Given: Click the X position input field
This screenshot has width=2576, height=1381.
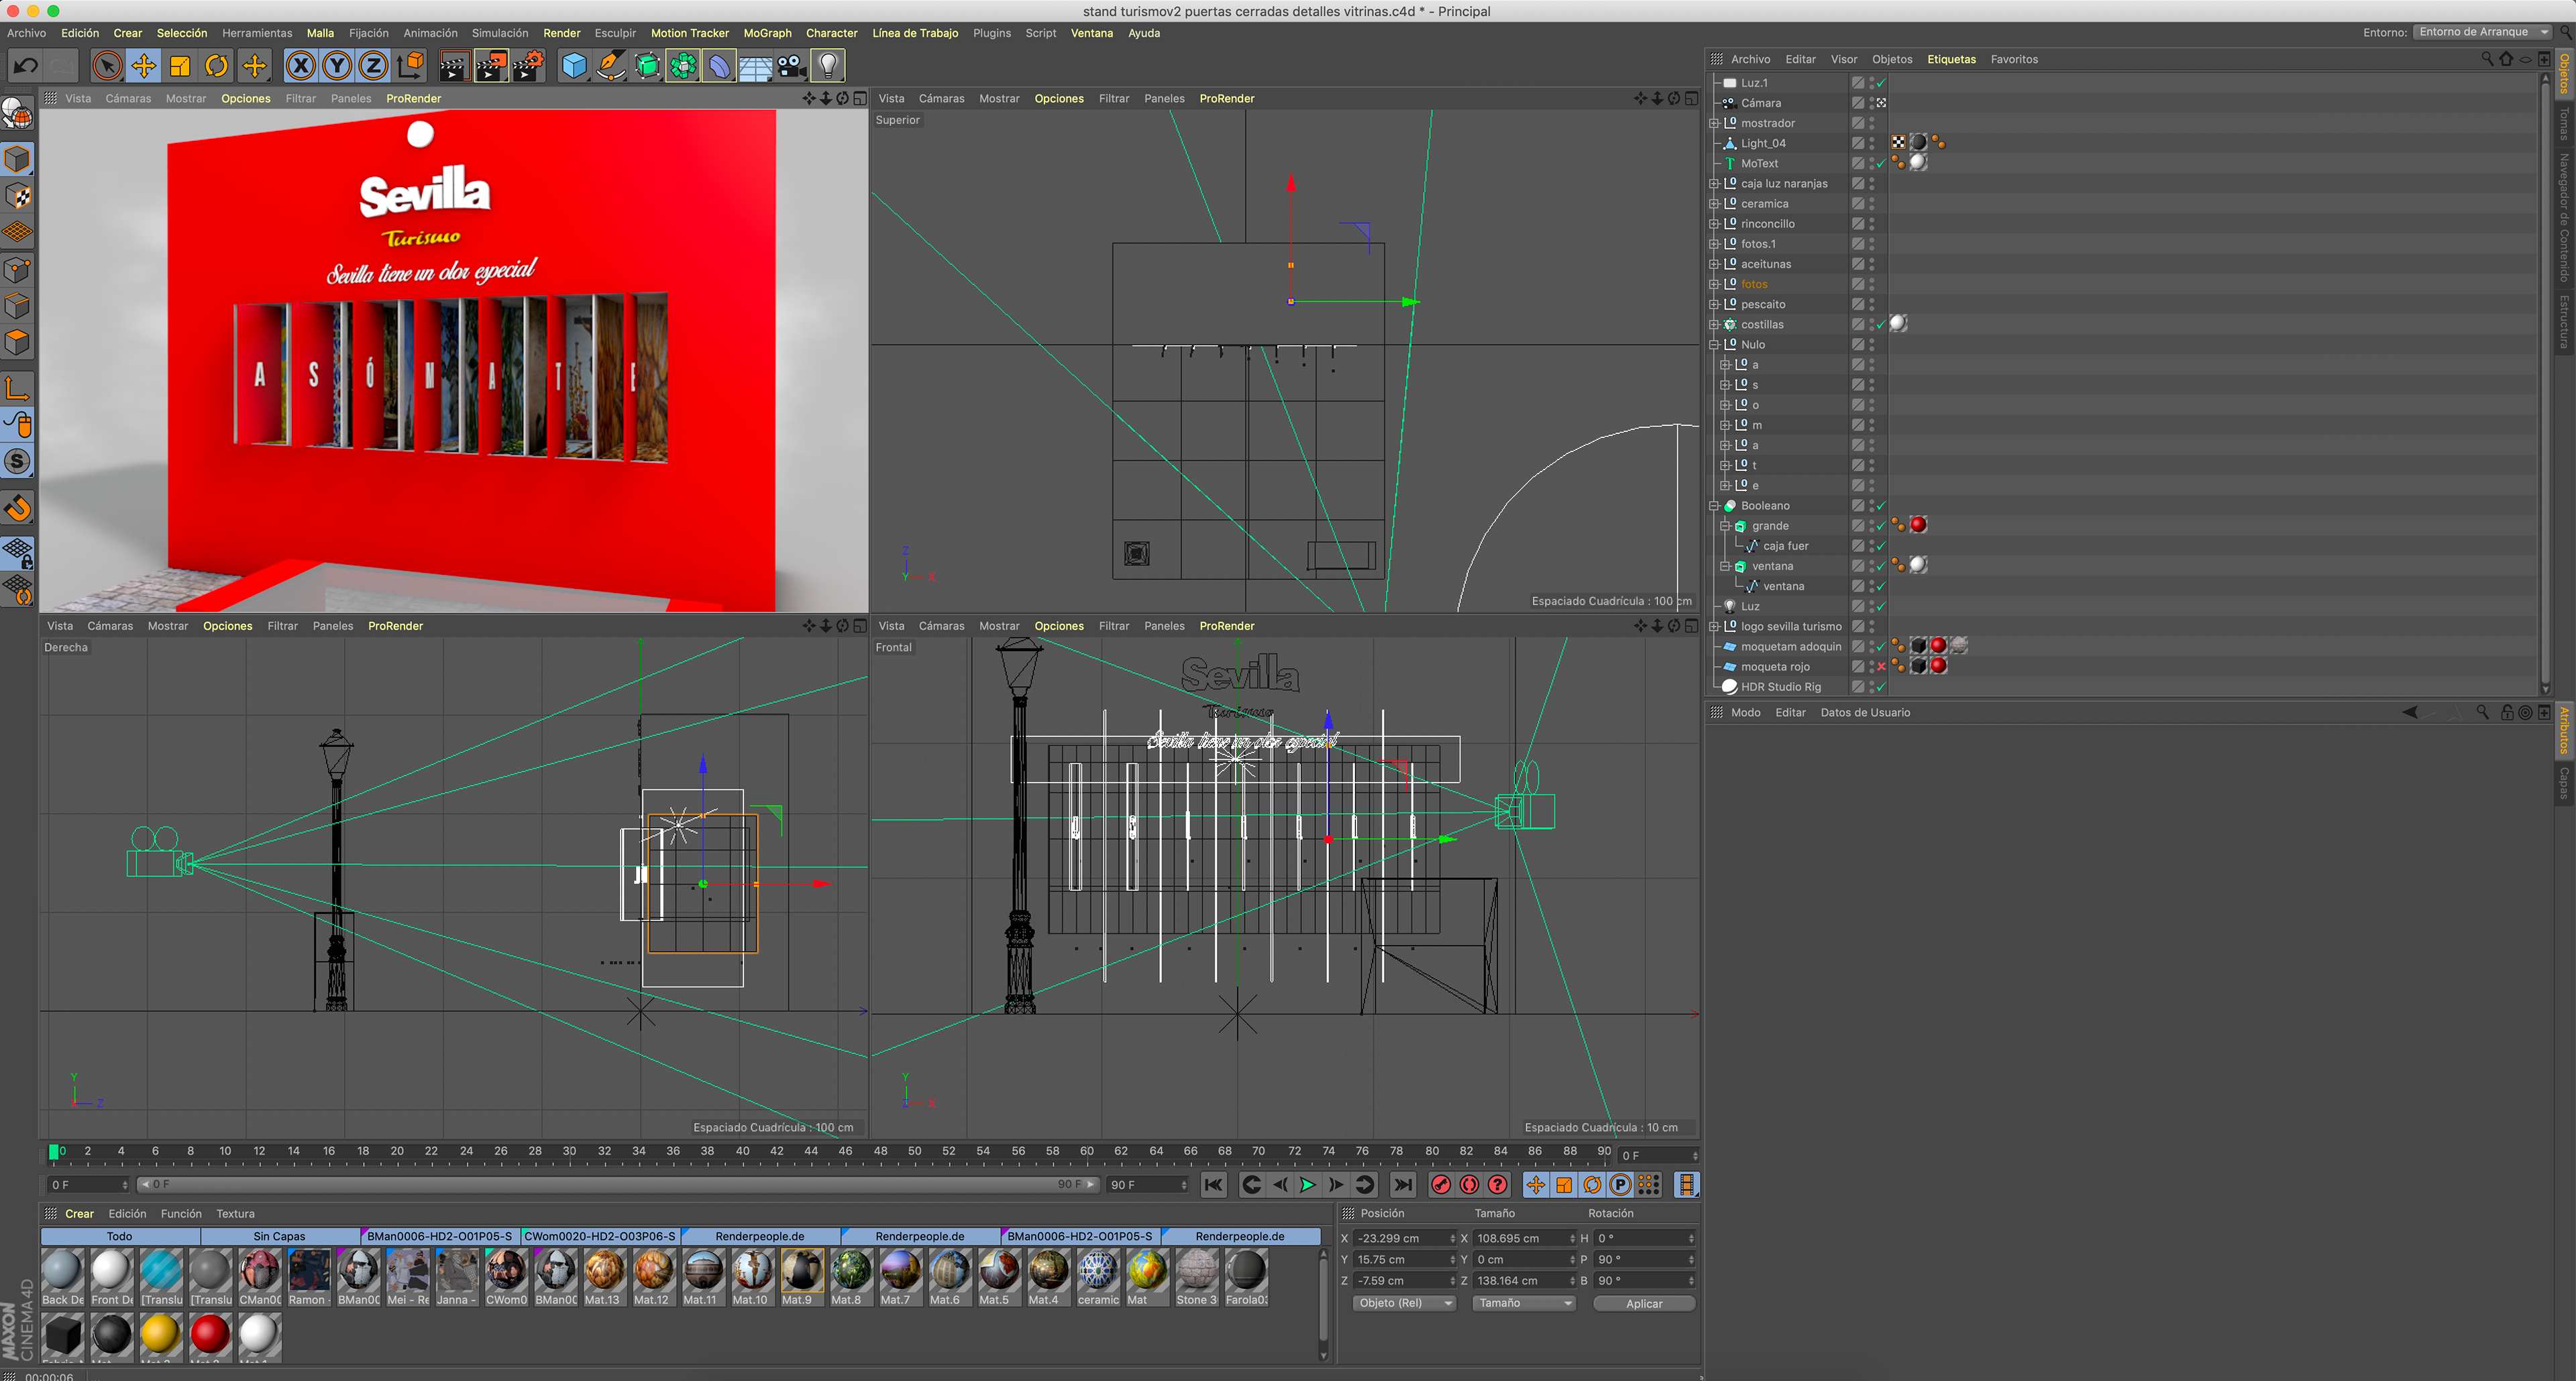Looking at the screenshot, I should pos(1399,1239).
